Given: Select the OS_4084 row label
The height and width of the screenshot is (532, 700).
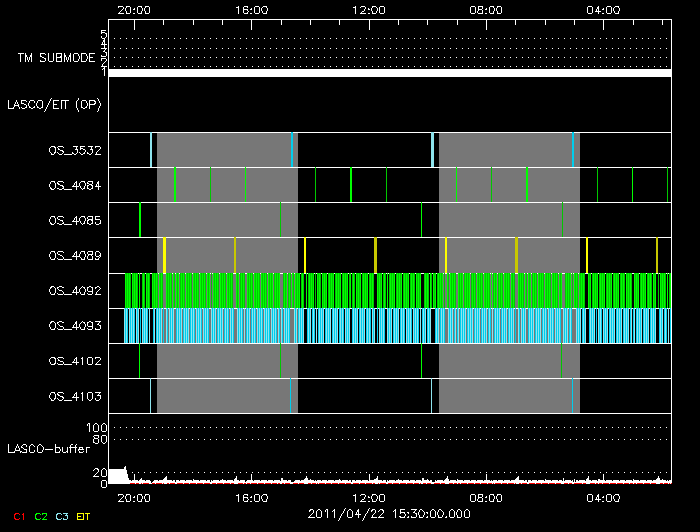Looking at the screenshot, I should coord(74,185).
